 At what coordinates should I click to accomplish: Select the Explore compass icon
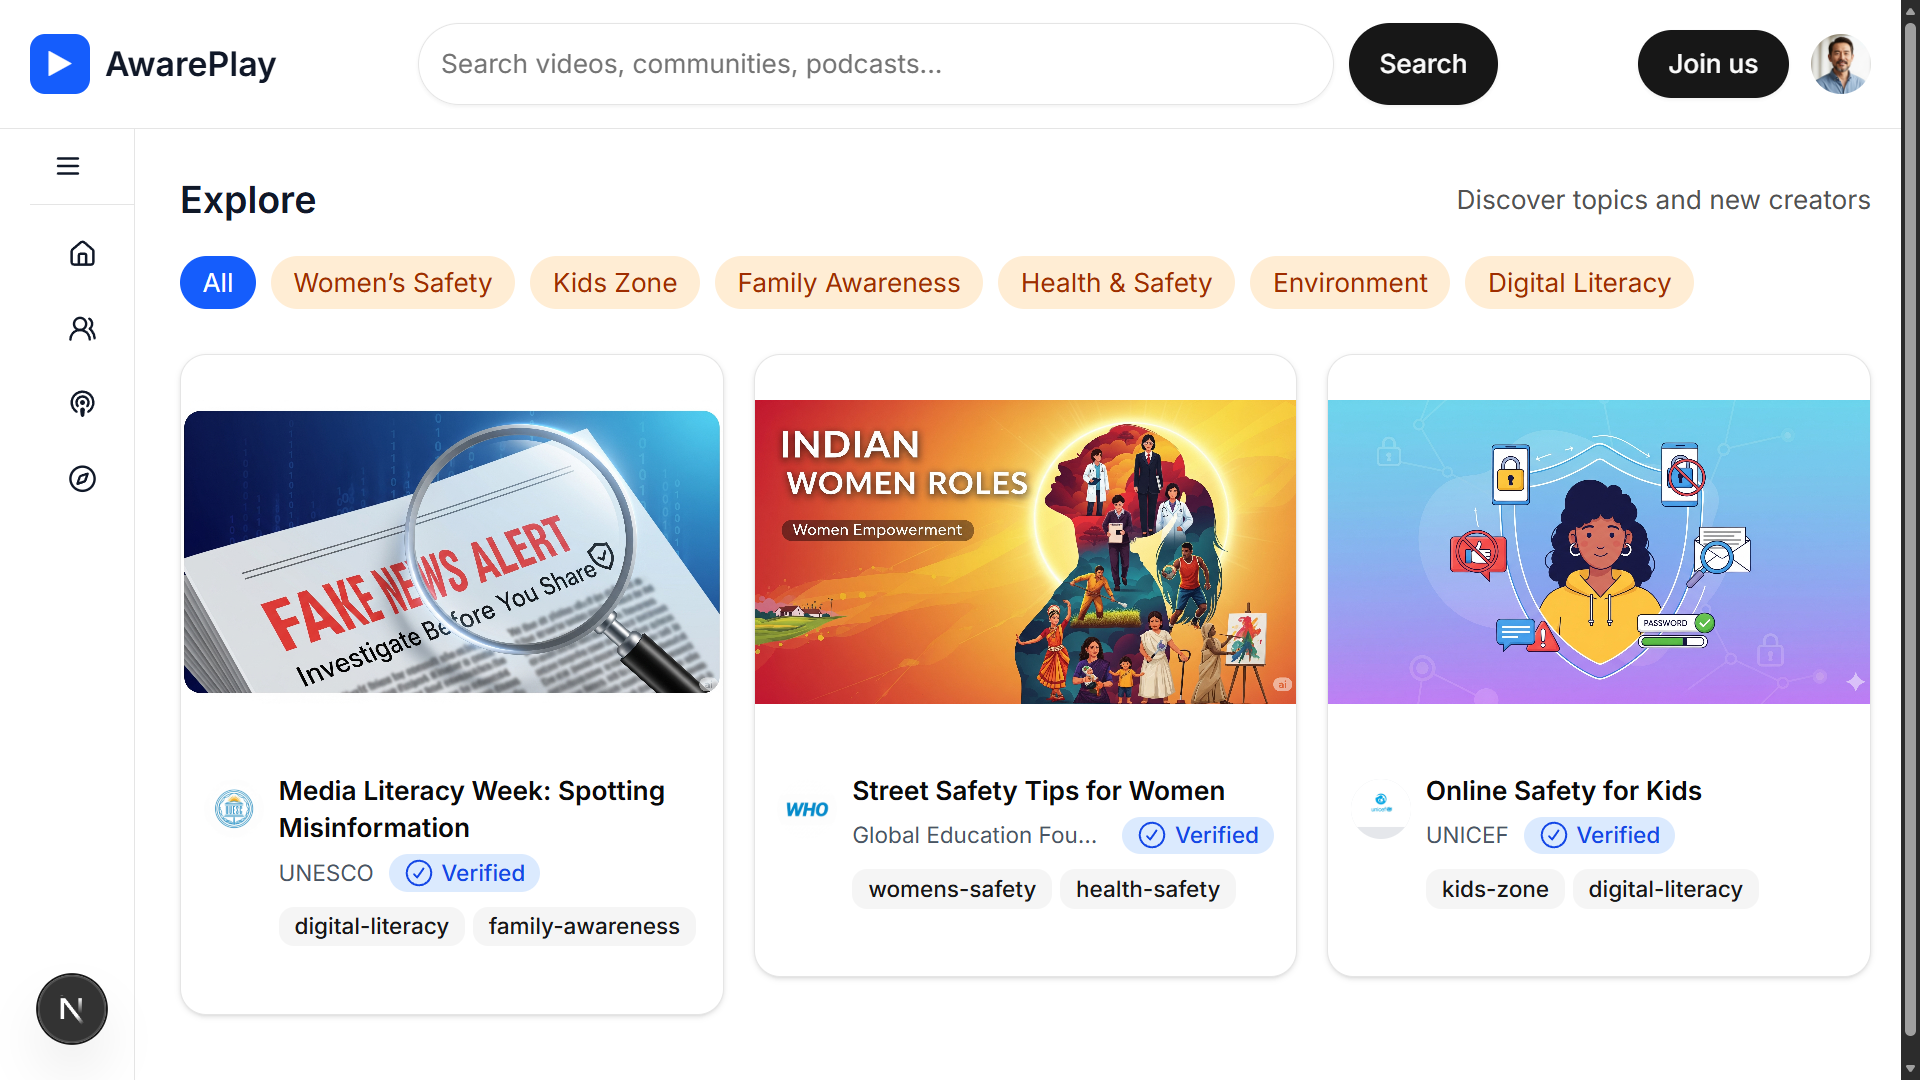pyautogui.click(x=82, y=479)
